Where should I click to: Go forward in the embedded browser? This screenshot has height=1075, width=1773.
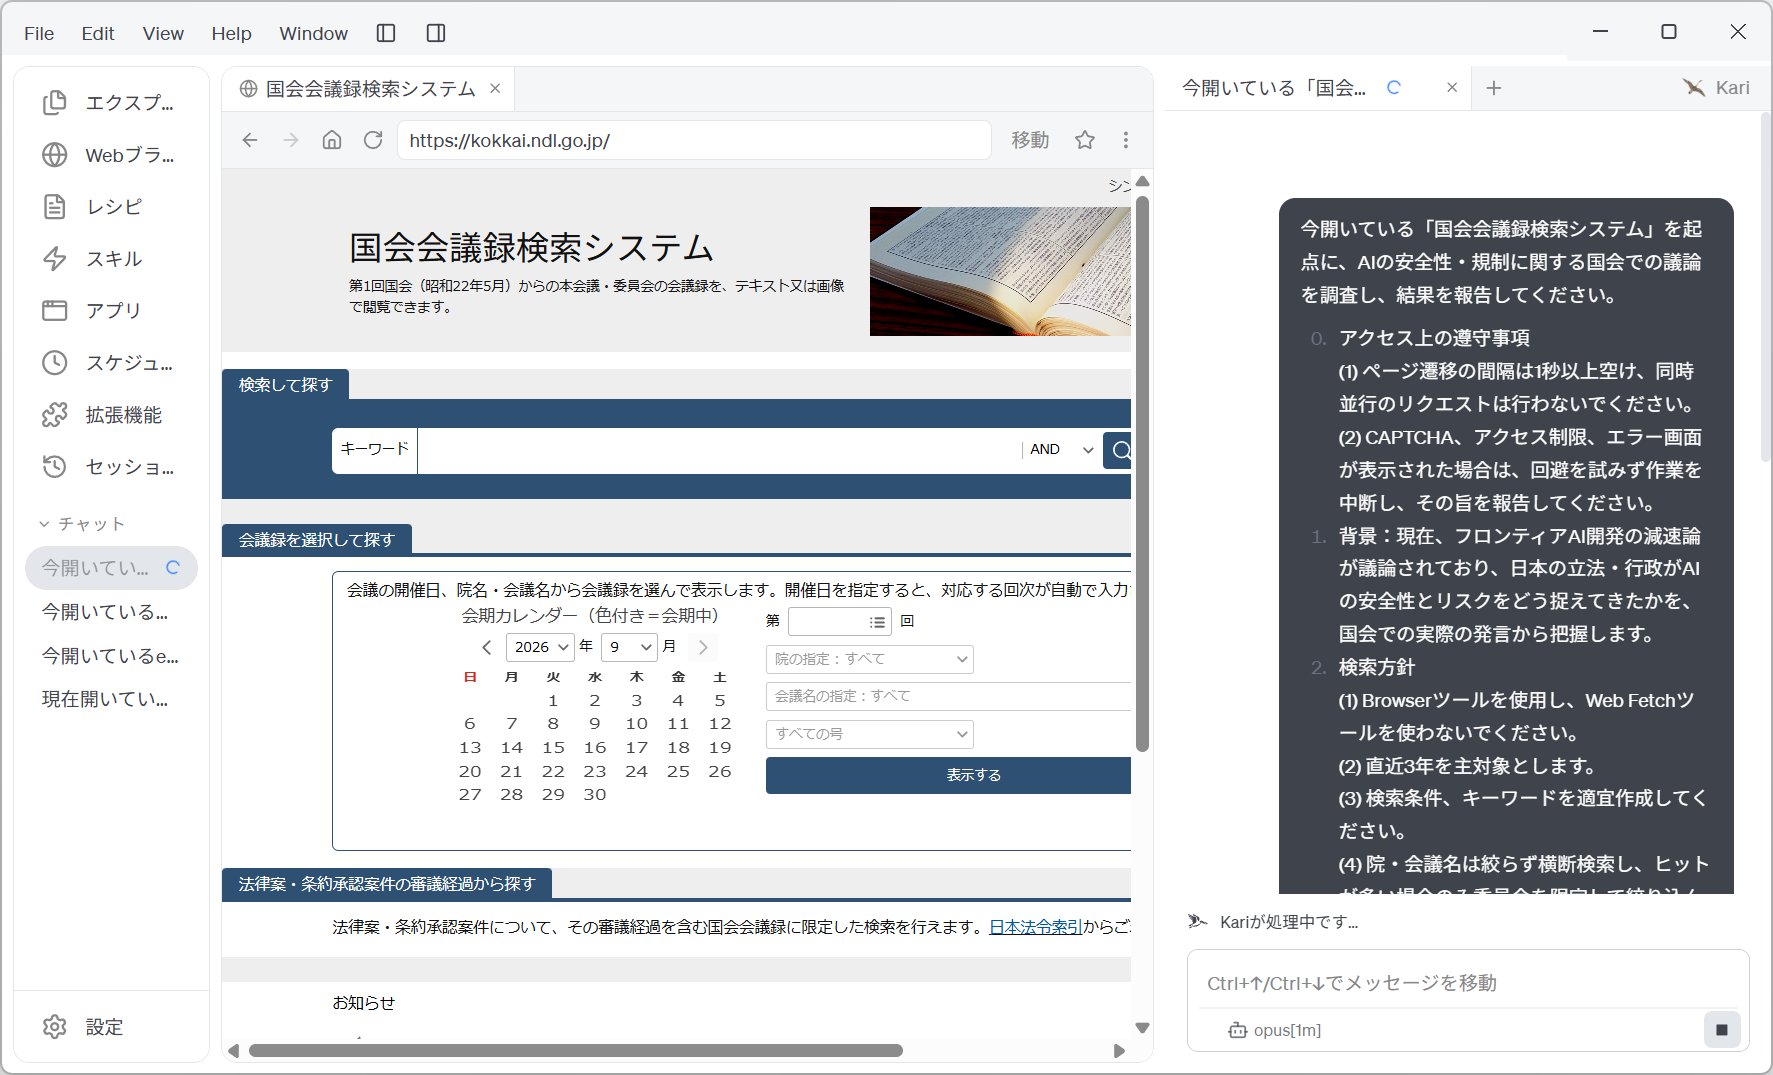click(291, 140)
